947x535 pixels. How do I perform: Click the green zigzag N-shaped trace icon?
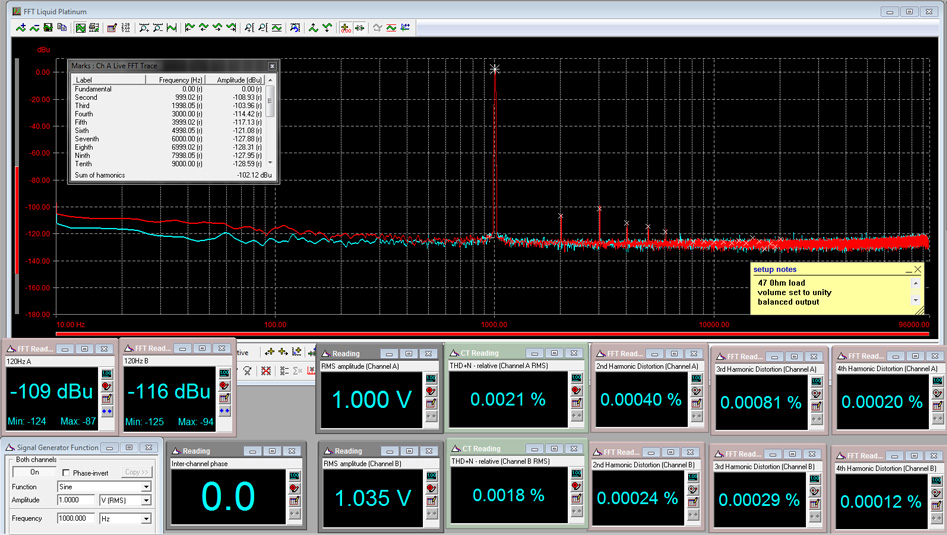point(172,28)
